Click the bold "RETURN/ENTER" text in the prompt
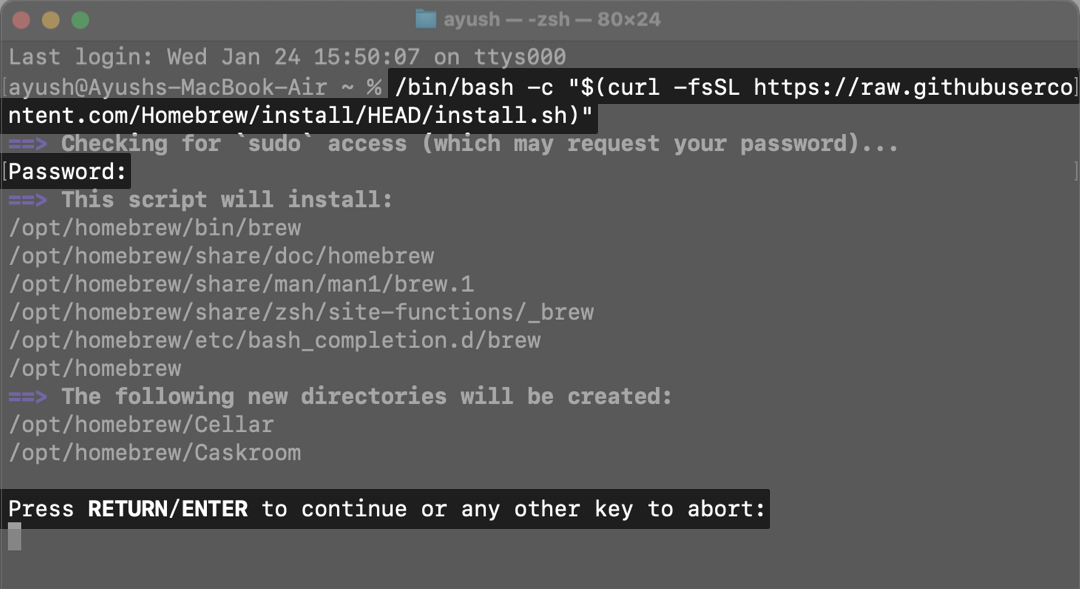Viewport: 1080px width, 589px height. pos(168,509)
